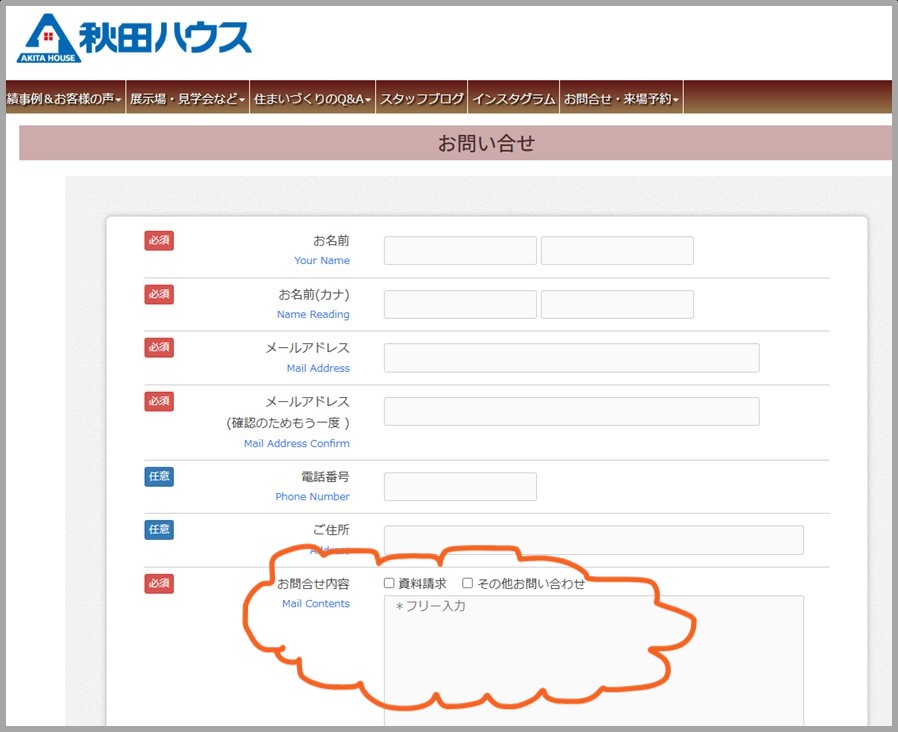Click the 電話番号 input field
Image resolution: width=898 pixels, height=732 pixels.
point(460,486)
